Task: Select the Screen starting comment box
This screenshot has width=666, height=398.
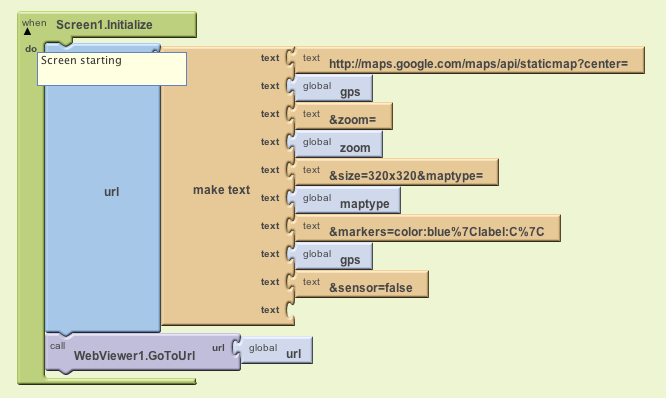Action: click(112, 69)
